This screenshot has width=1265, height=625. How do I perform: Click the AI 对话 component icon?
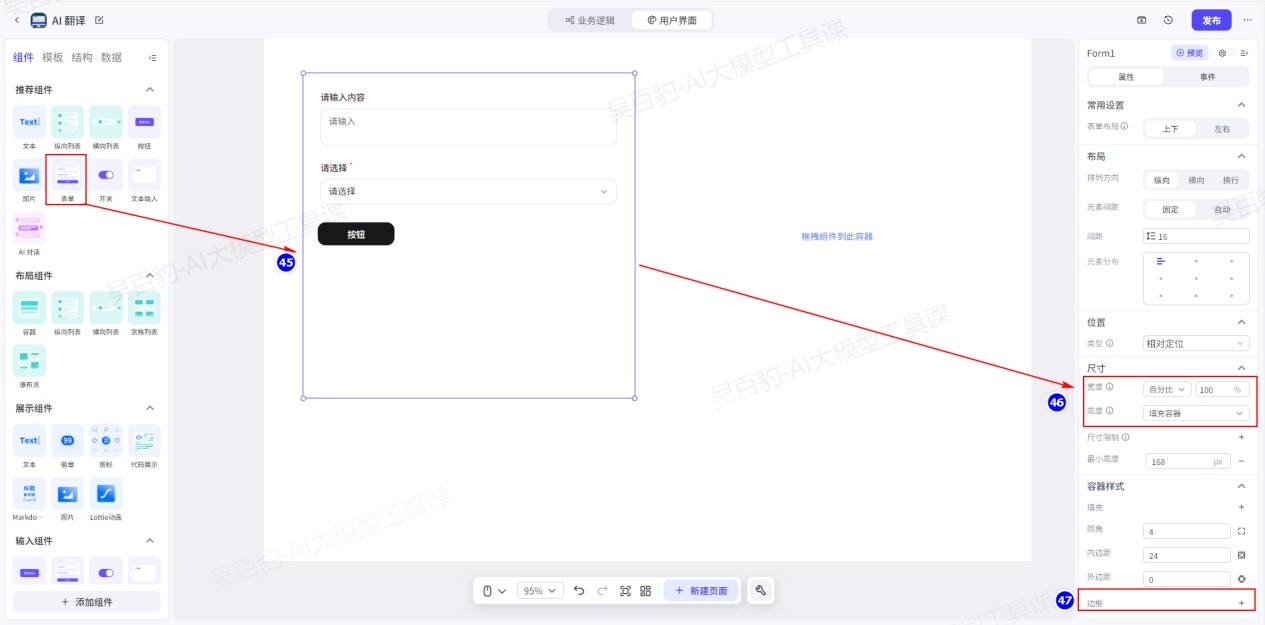pos(29,229)
